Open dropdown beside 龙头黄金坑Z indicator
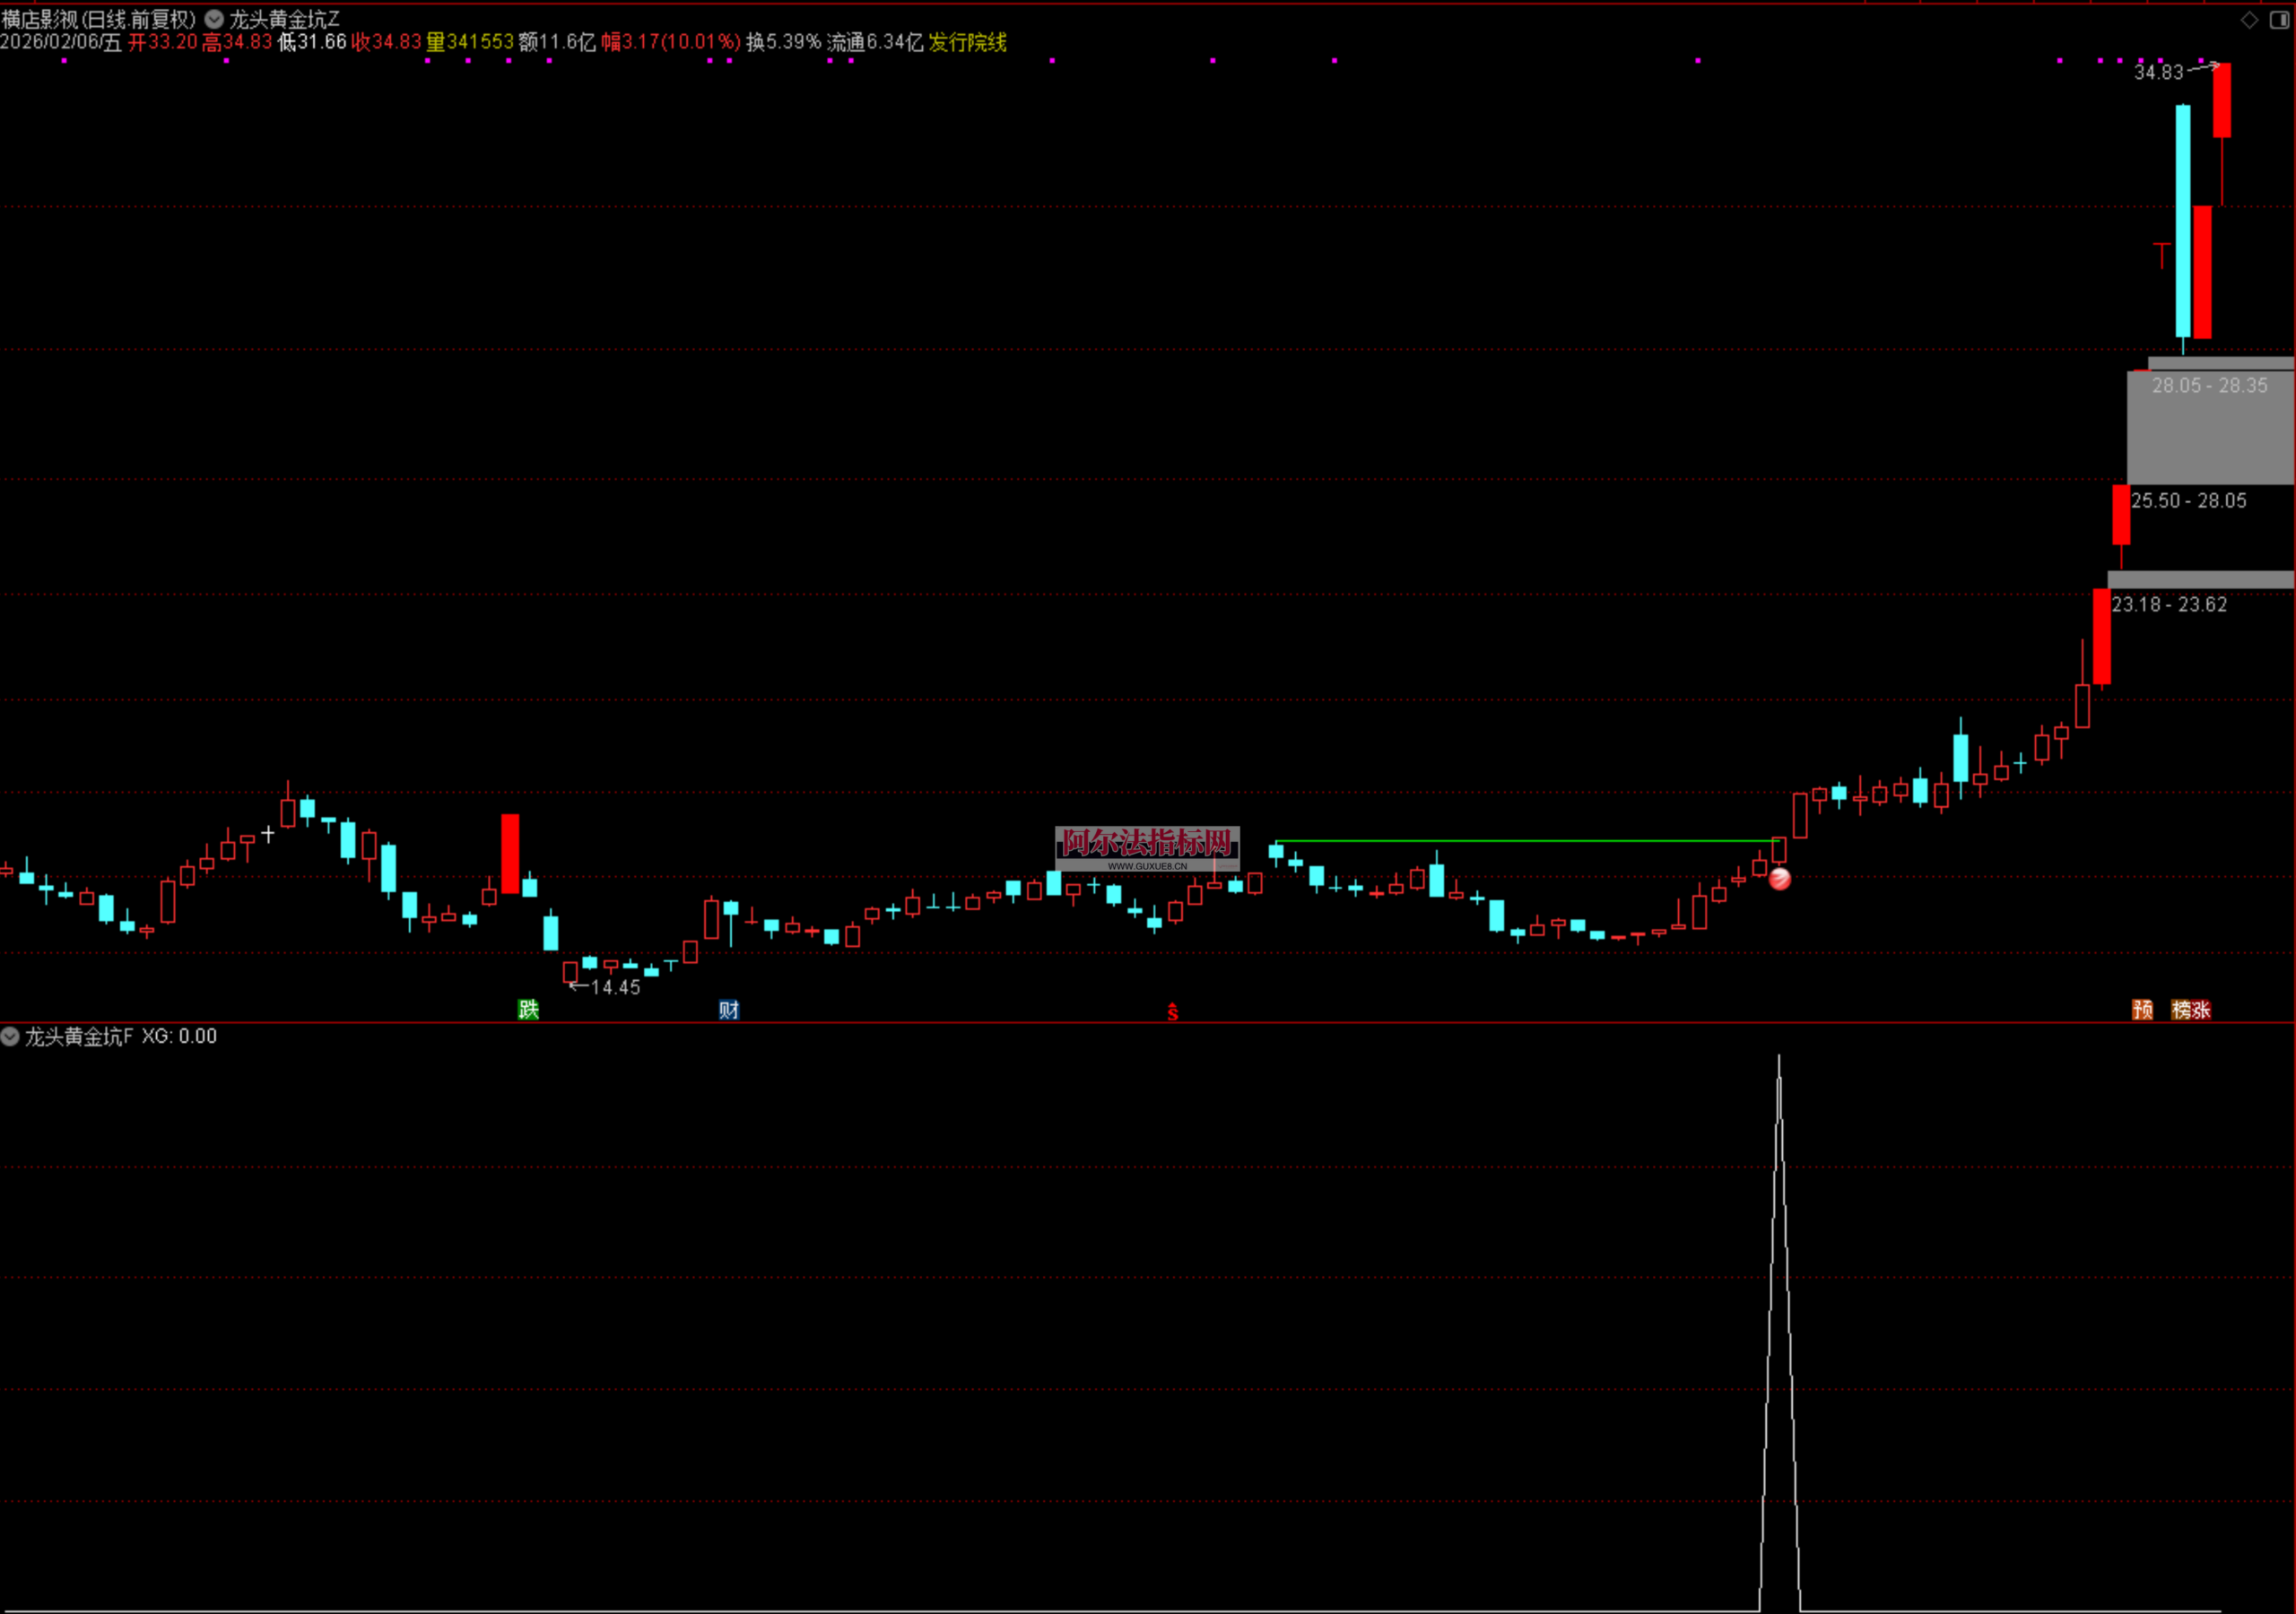 pos(214,19)
